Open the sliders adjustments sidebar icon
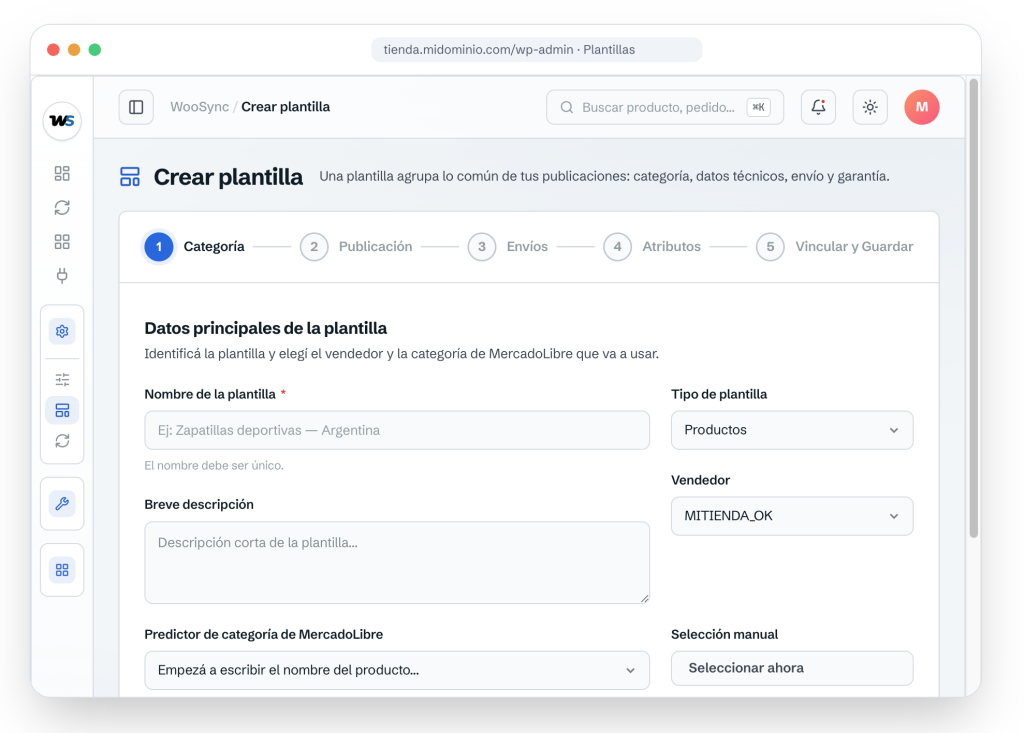Screen dimensions: 1024x733 [x=62, y=380]
